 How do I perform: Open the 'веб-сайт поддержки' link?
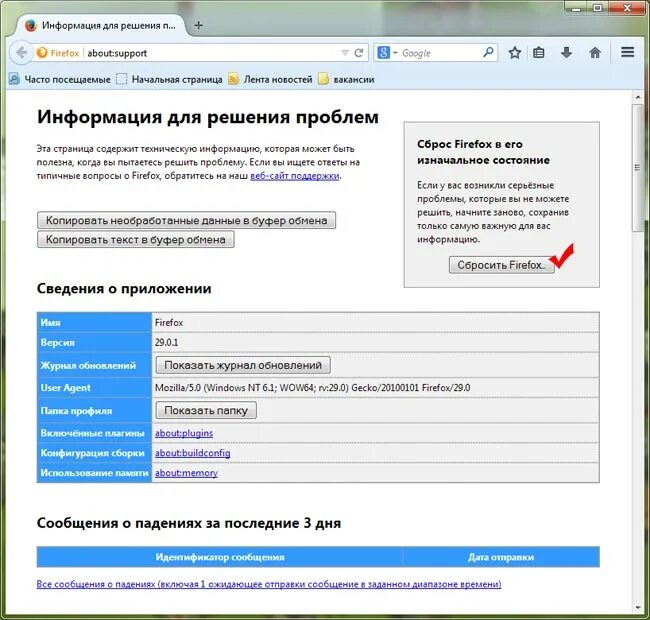click(x=295, y=176)
